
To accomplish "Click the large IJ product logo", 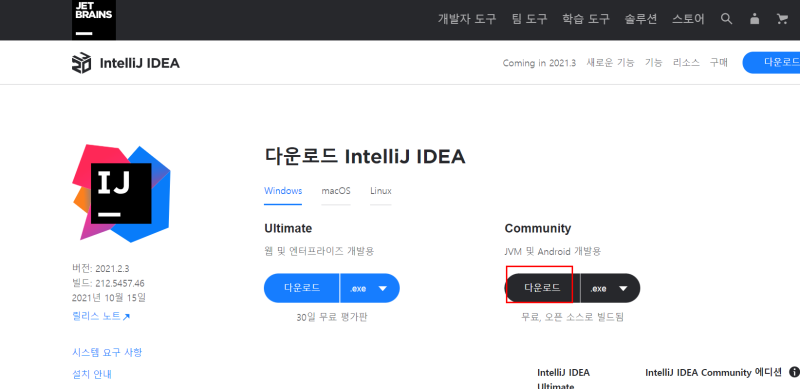I will click(x=121, y=193).
